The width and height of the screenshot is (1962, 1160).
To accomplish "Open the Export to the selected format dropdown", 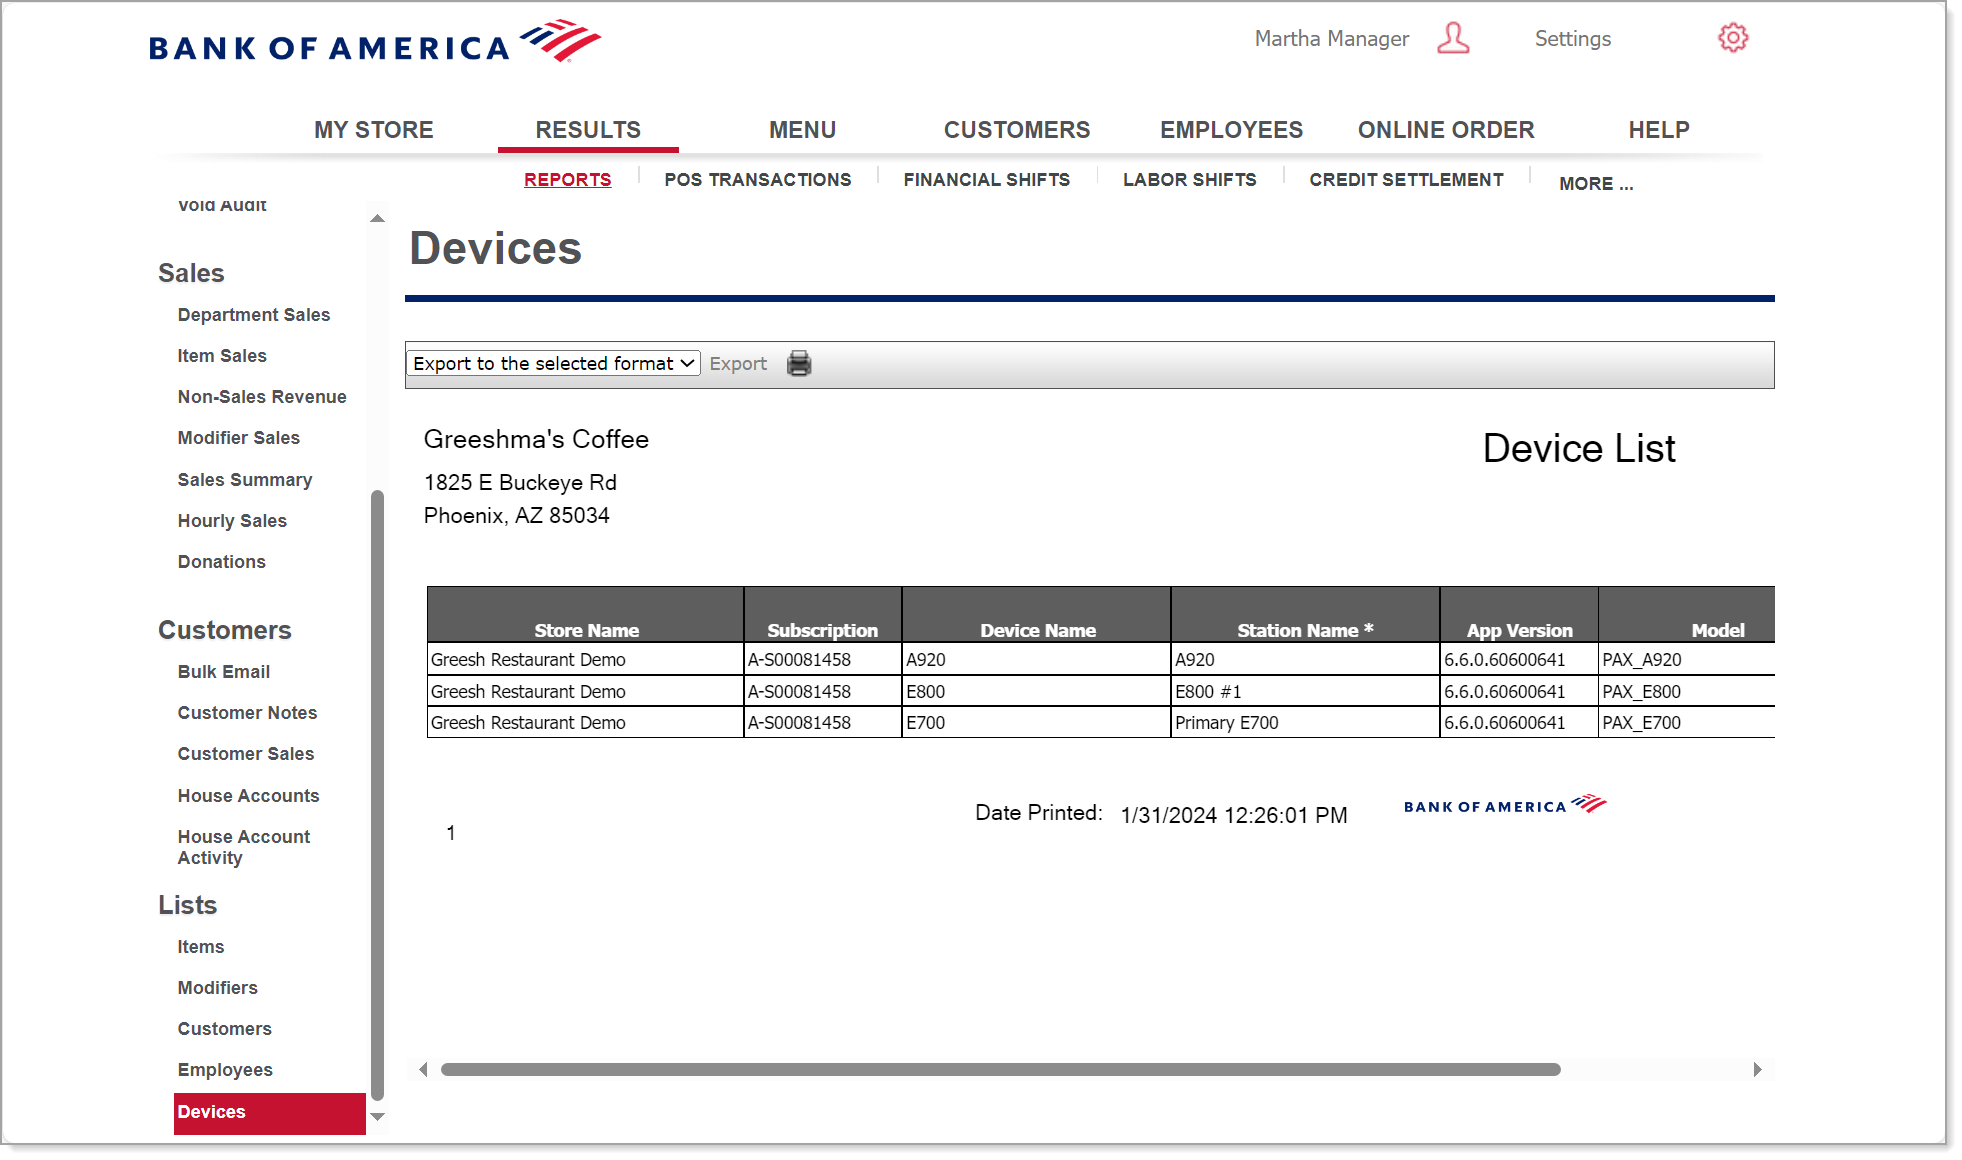I will (x=553, y=363).
